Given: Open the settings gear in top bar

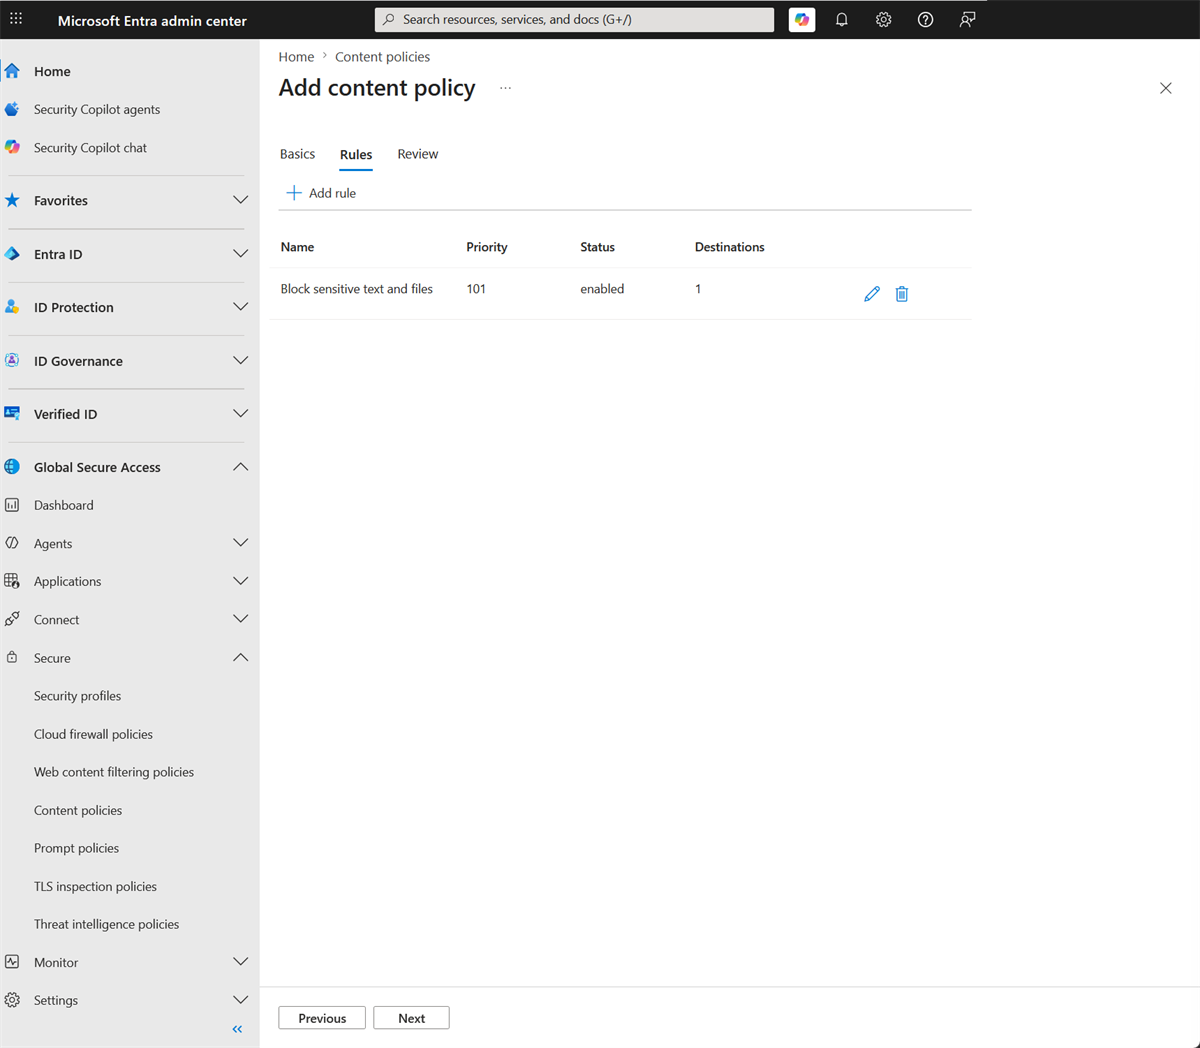Looking at the screenshot, I should pyautogui.click(x=884, y=19).
